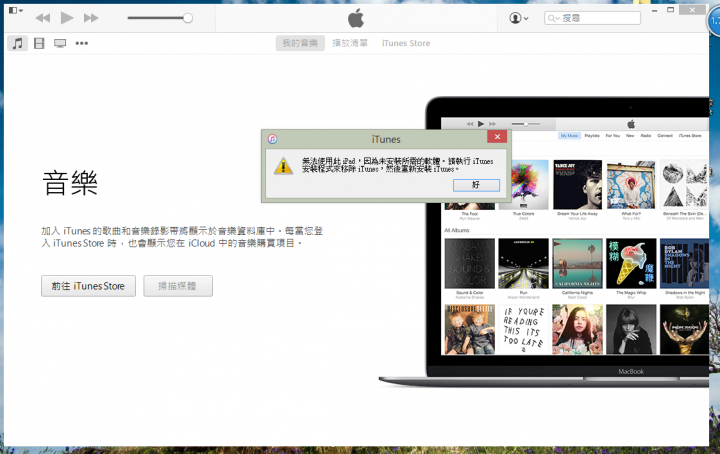This screenshot has width=720, height=454.
Task: Click the Run album cover by Alison Wonderland
Action: tap(523, 263)
